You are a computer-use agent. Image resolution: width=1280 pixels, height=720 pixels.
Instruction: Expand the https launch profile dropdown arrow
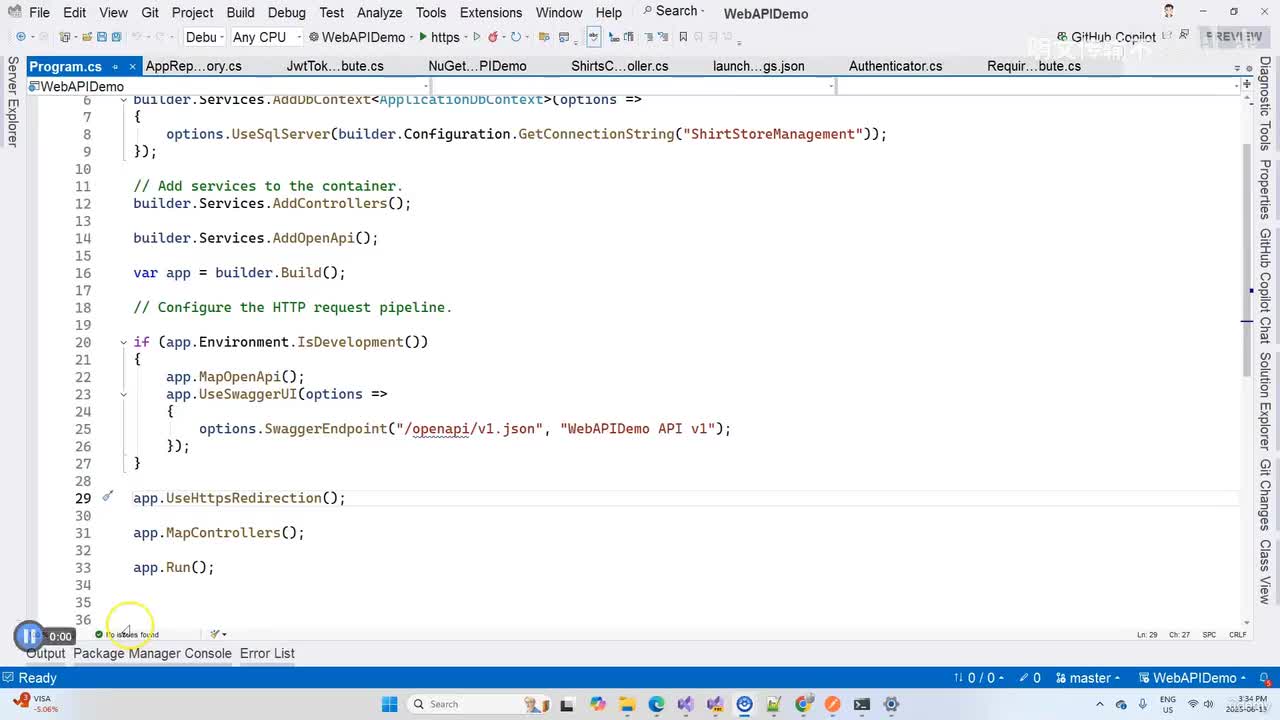[466, 37]
